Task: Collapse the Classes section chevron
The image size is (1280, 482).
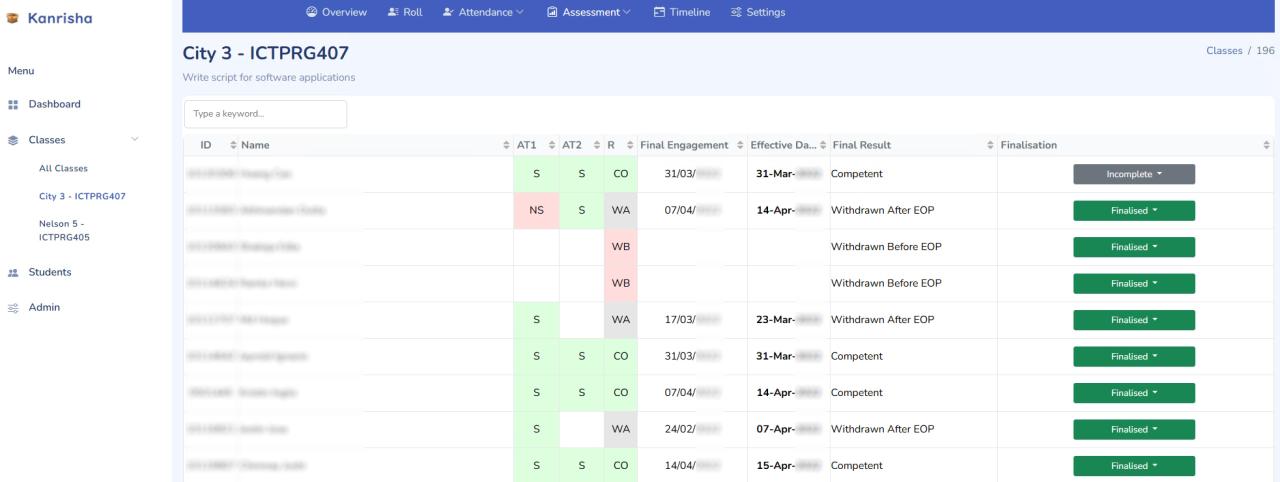Action: coord(135,140)
